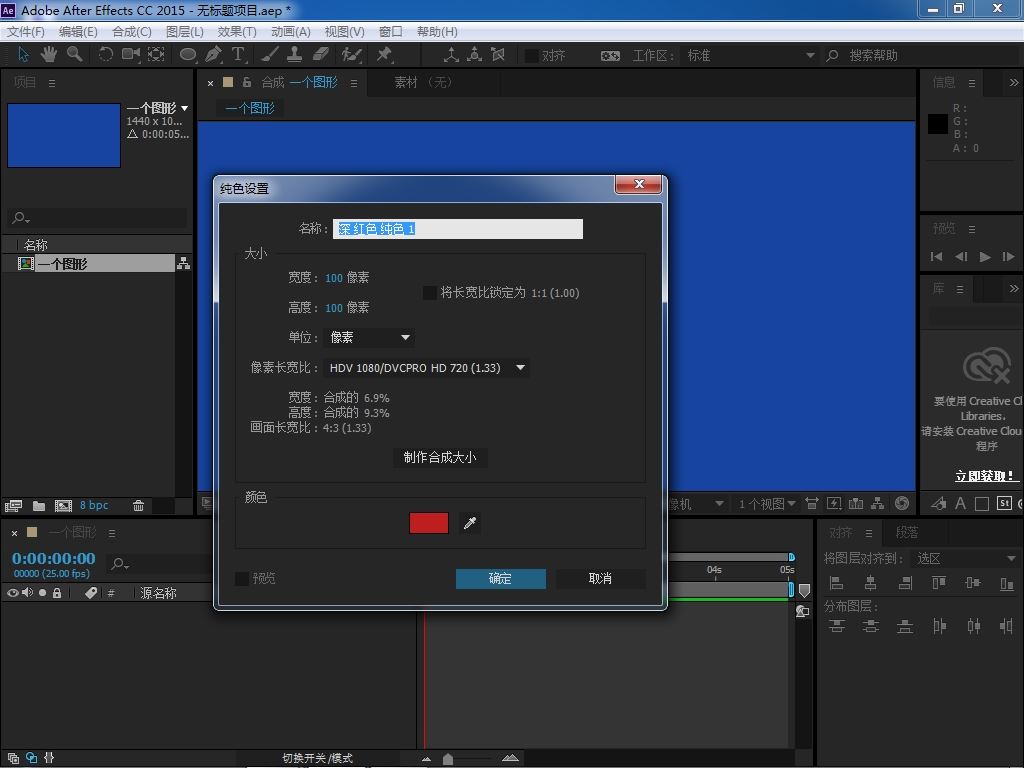Align layers to left edge
Viewport: 1024px width, 768px height.
(837, 583)
